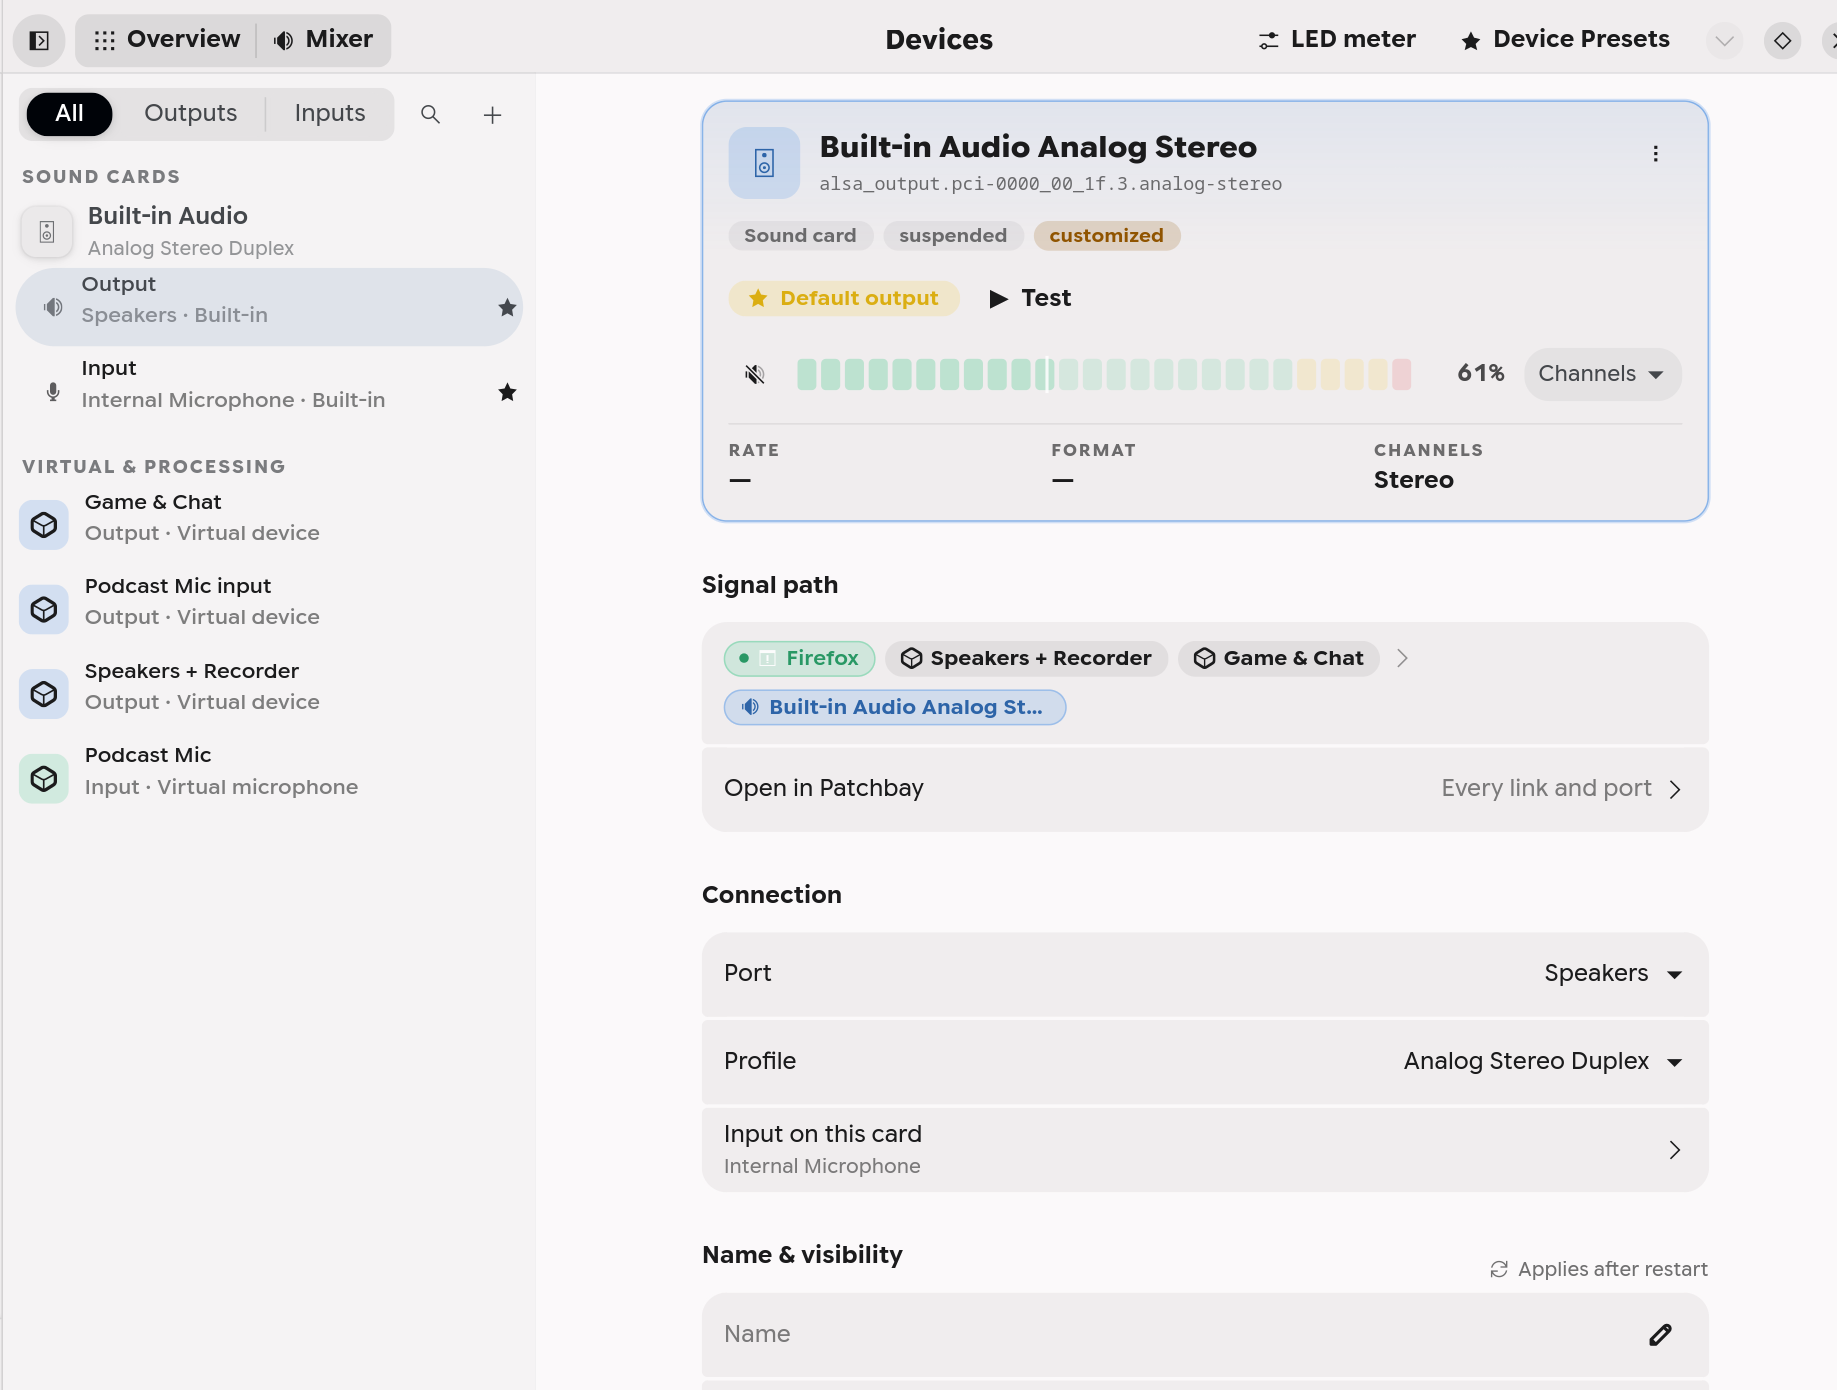Viewport: 1837px width, 1390px height.
Task: Play the Test sound
Action: (x=1030, y=298)
